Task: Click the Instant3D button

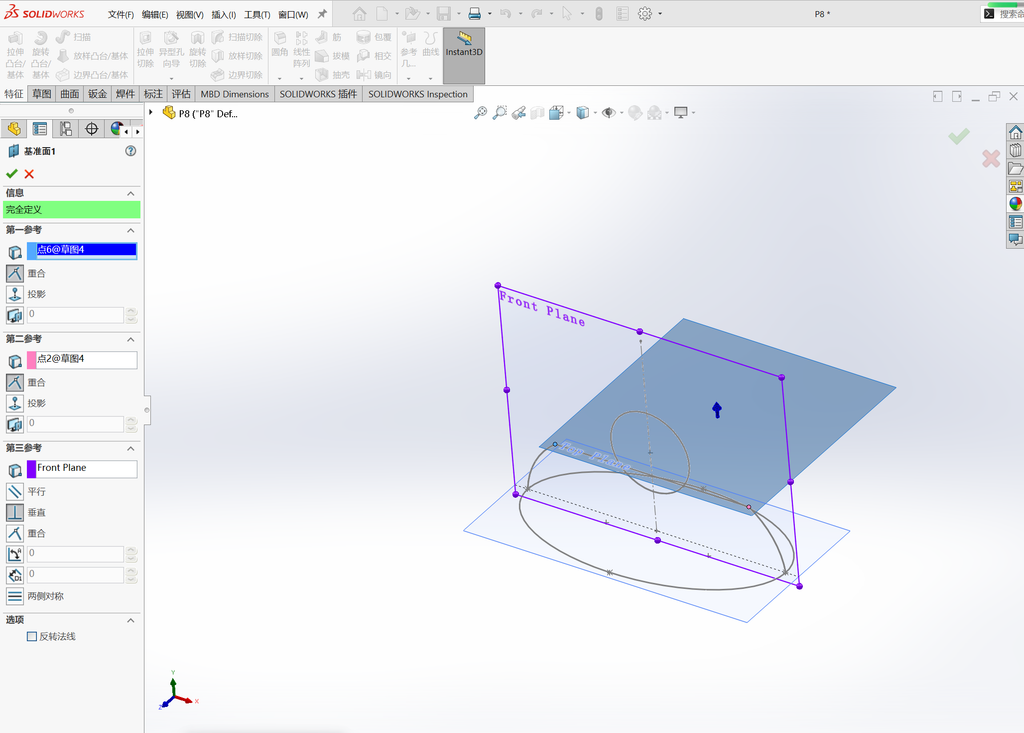Action: (464, 55)
